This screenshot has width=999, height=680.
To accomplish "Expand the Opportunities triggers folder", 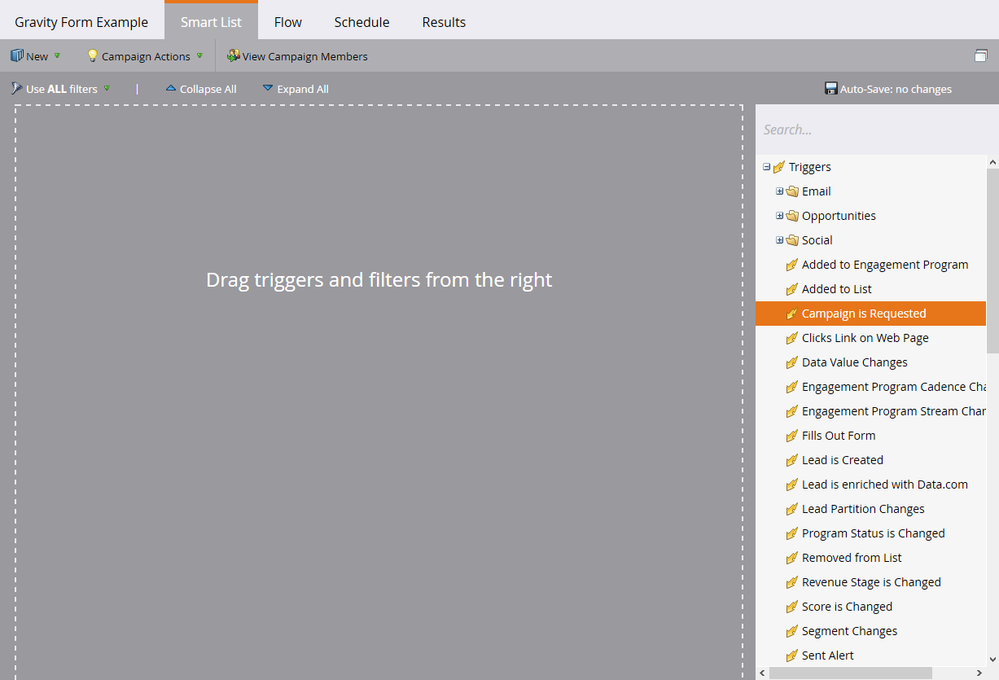I will pyautogui.click(x=780, y=216).
